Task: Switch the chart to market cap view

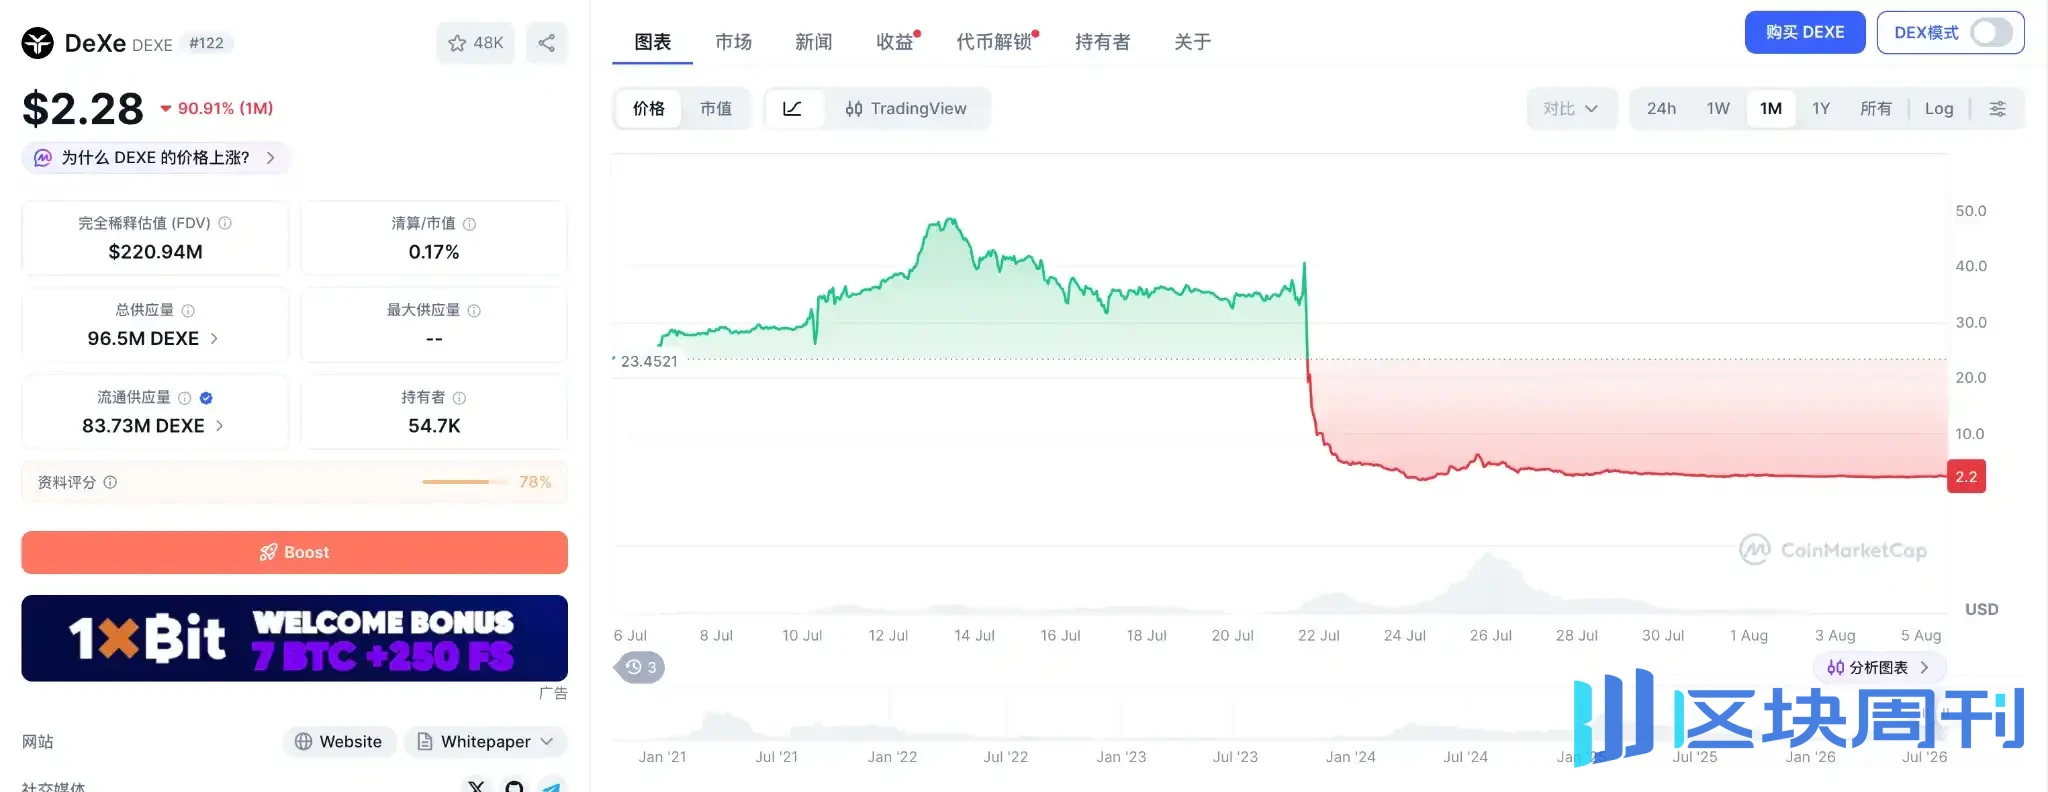Action: coord(715,108)
